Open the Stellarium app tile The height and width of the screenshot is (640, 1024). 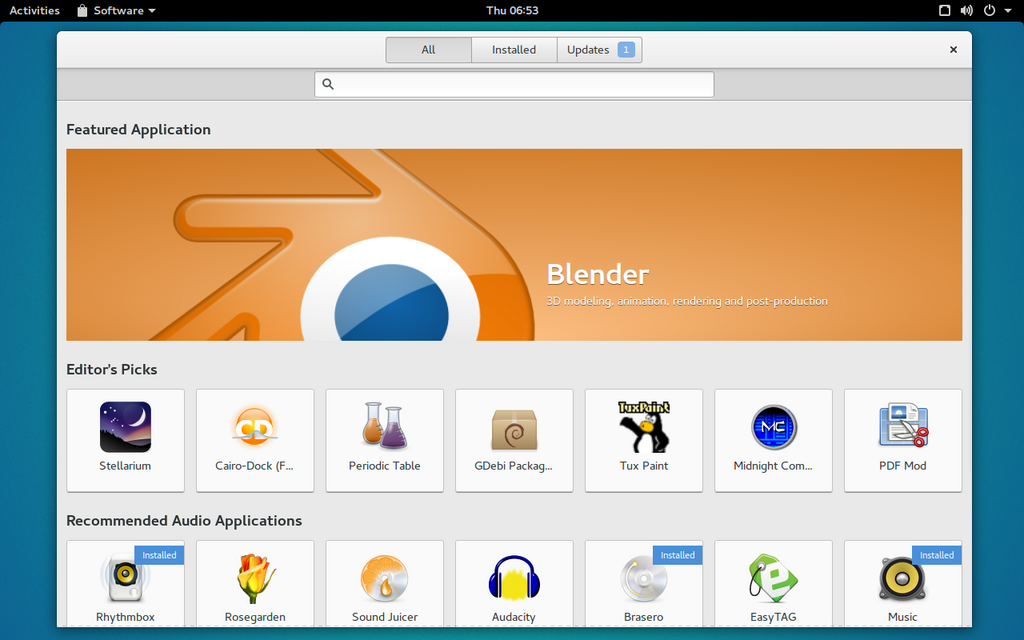point(125,440)
